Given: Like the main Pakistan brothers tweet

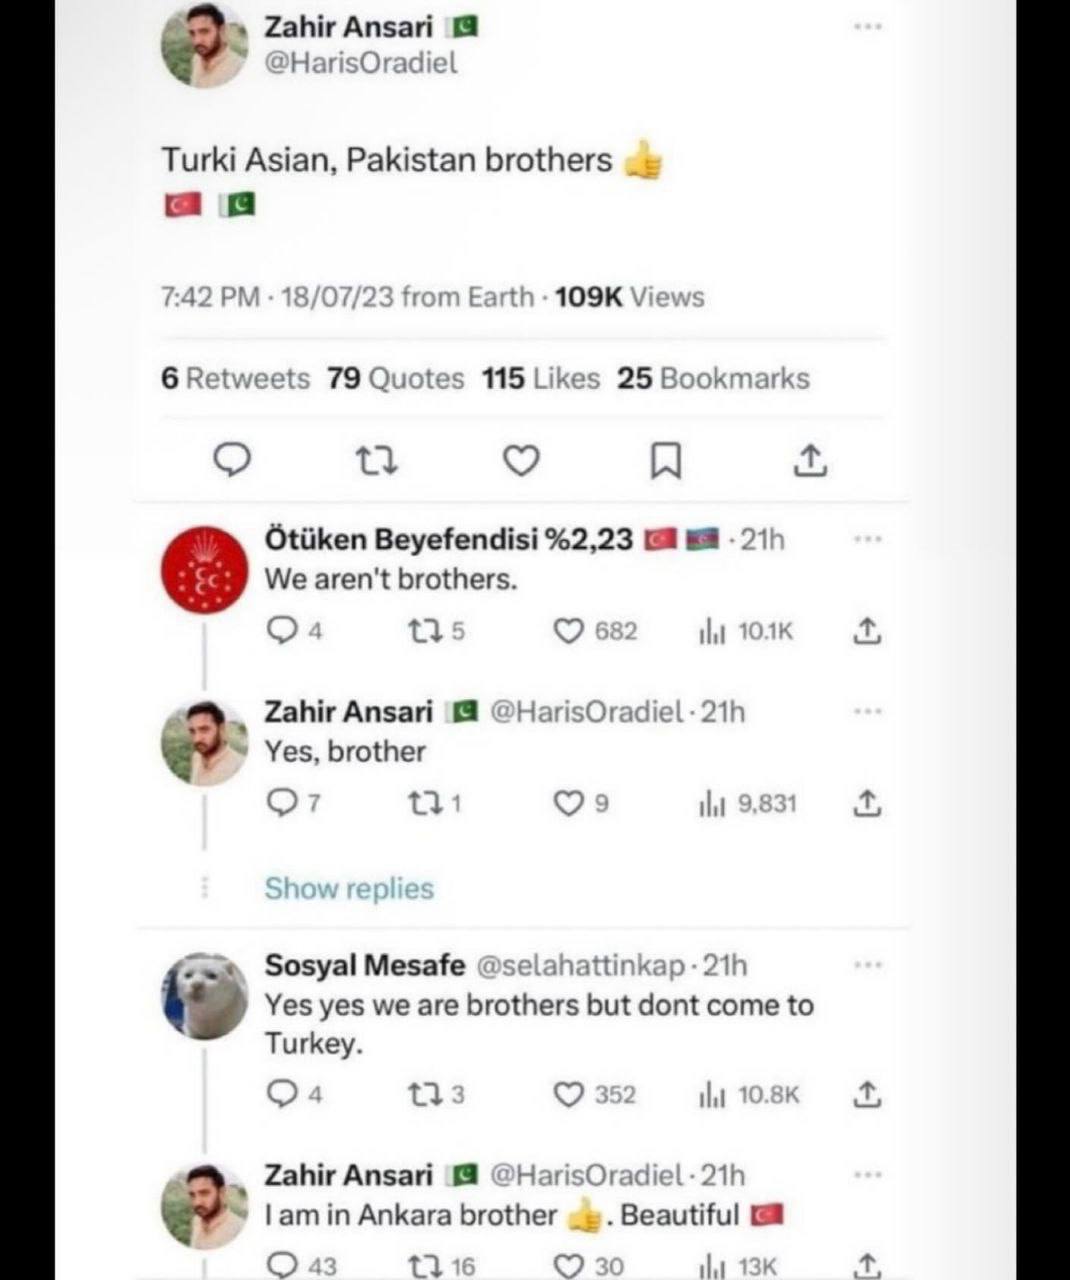Looking at the screenshot, I should pyautogui.click(x=520, y=460).
